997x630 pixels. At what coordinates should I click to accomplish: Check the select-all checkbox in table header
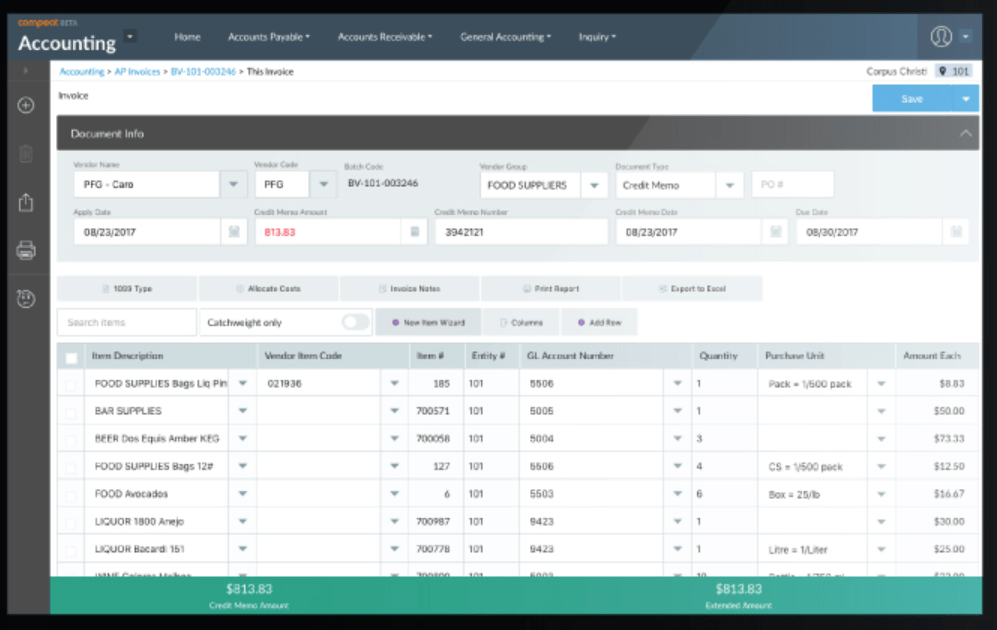pos(71,357)
